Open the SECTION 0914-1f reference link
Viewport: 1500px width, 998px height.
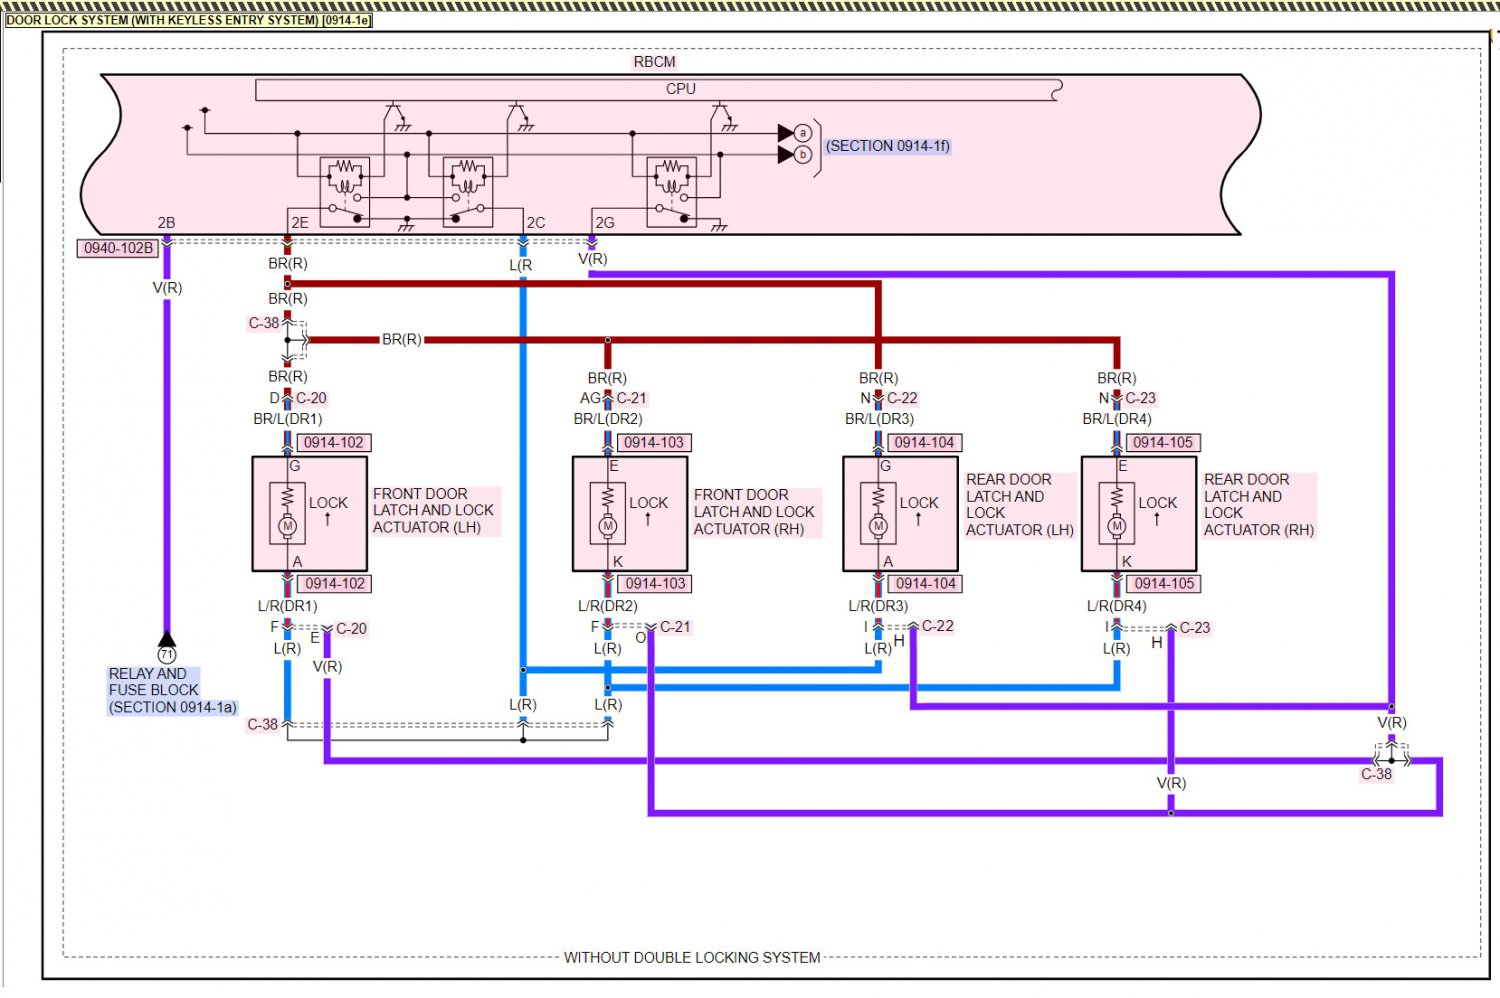coord(888,146)
